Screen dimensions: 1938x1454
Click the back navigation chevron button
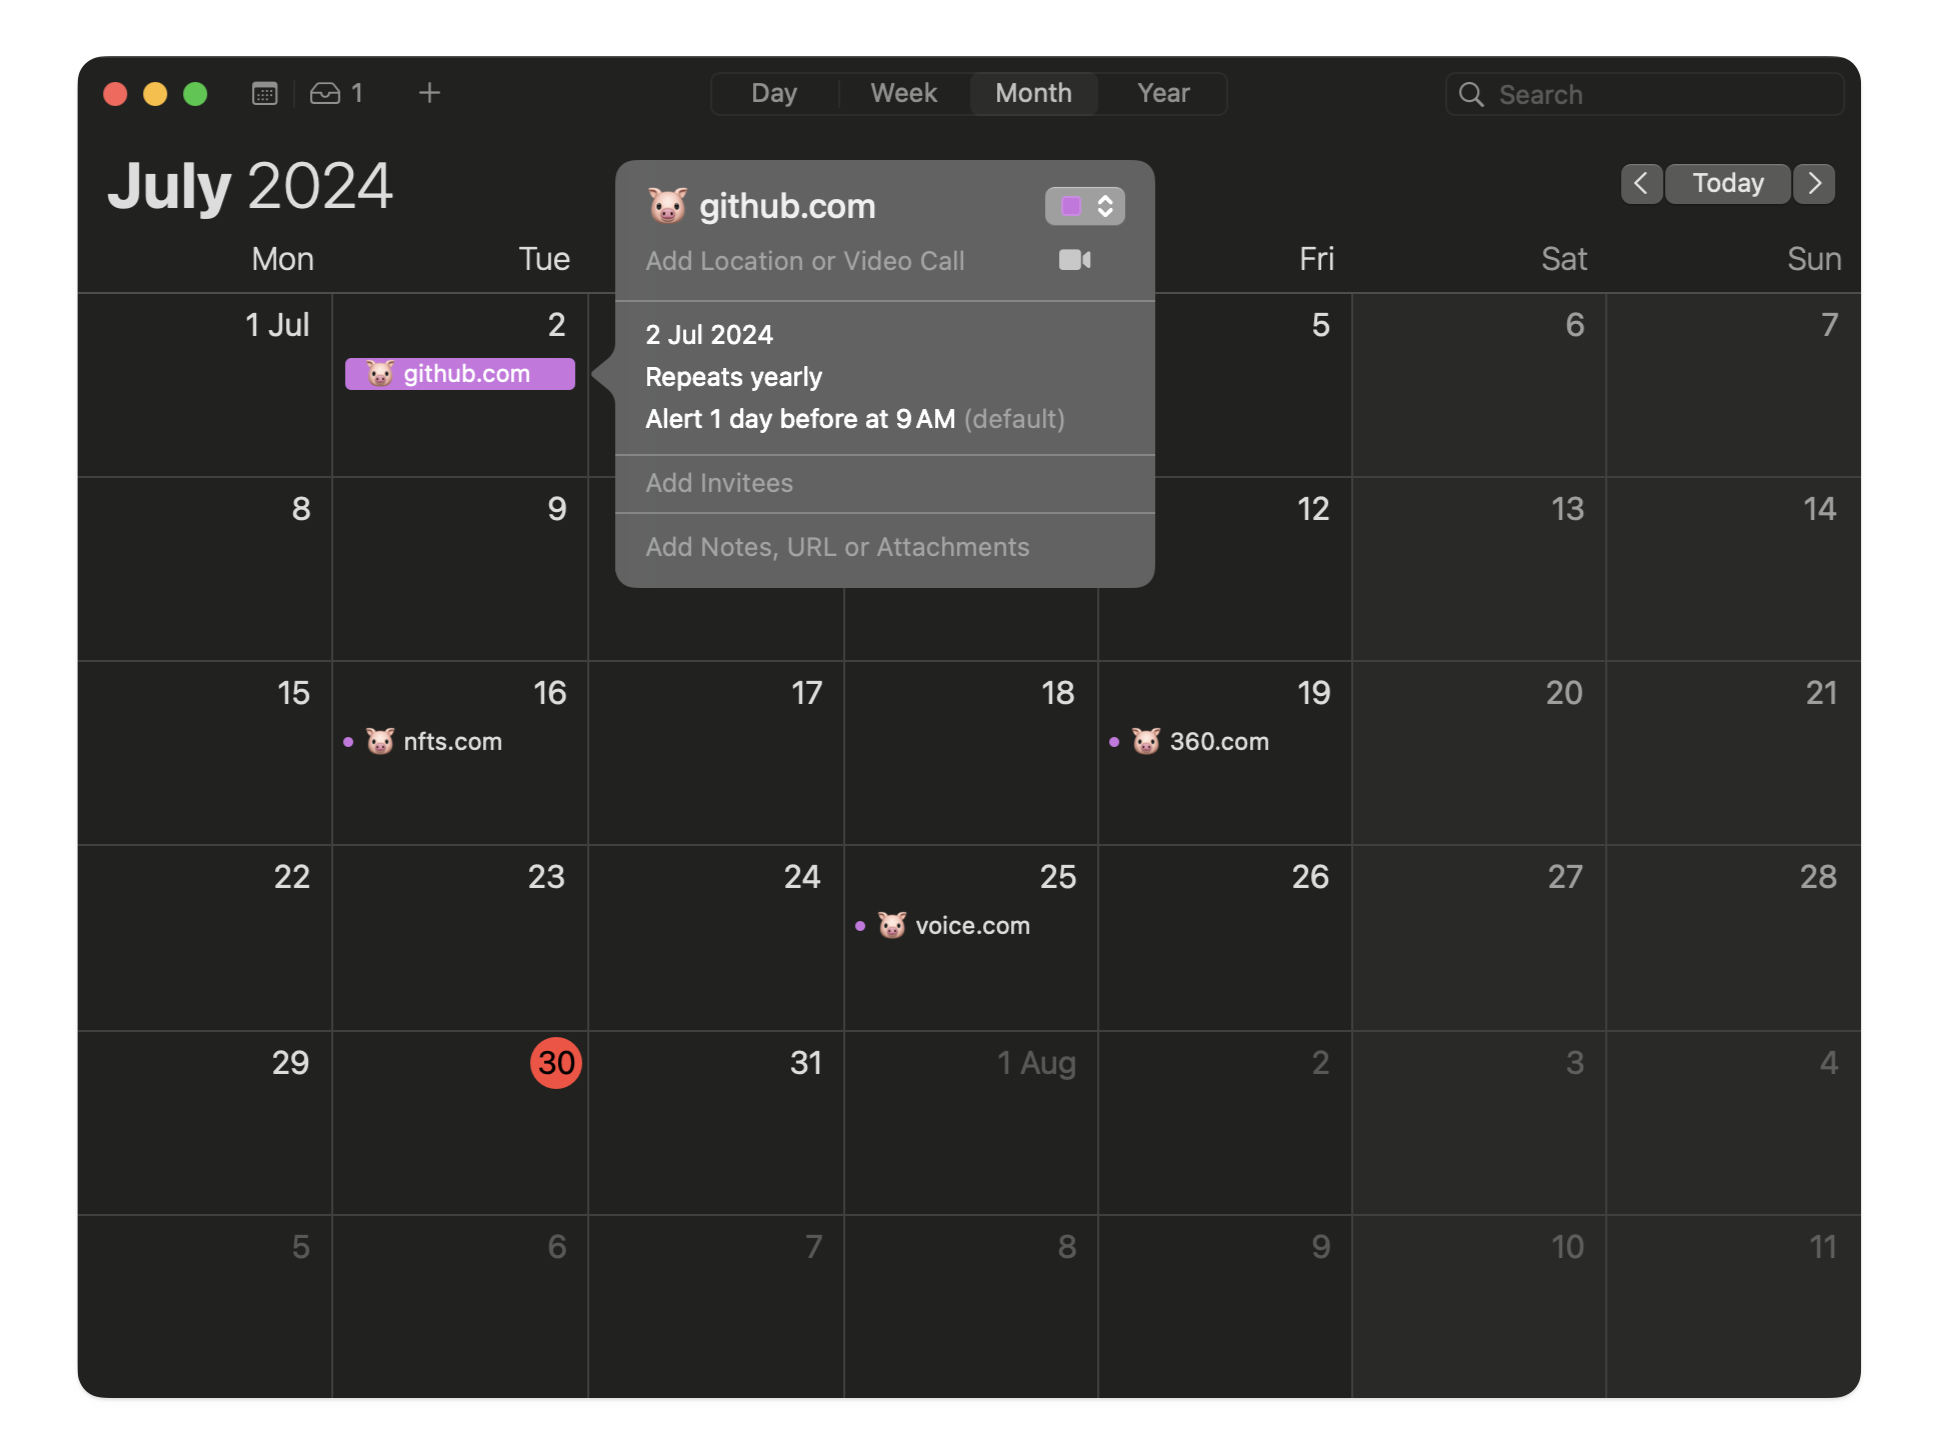(1640, 183)
